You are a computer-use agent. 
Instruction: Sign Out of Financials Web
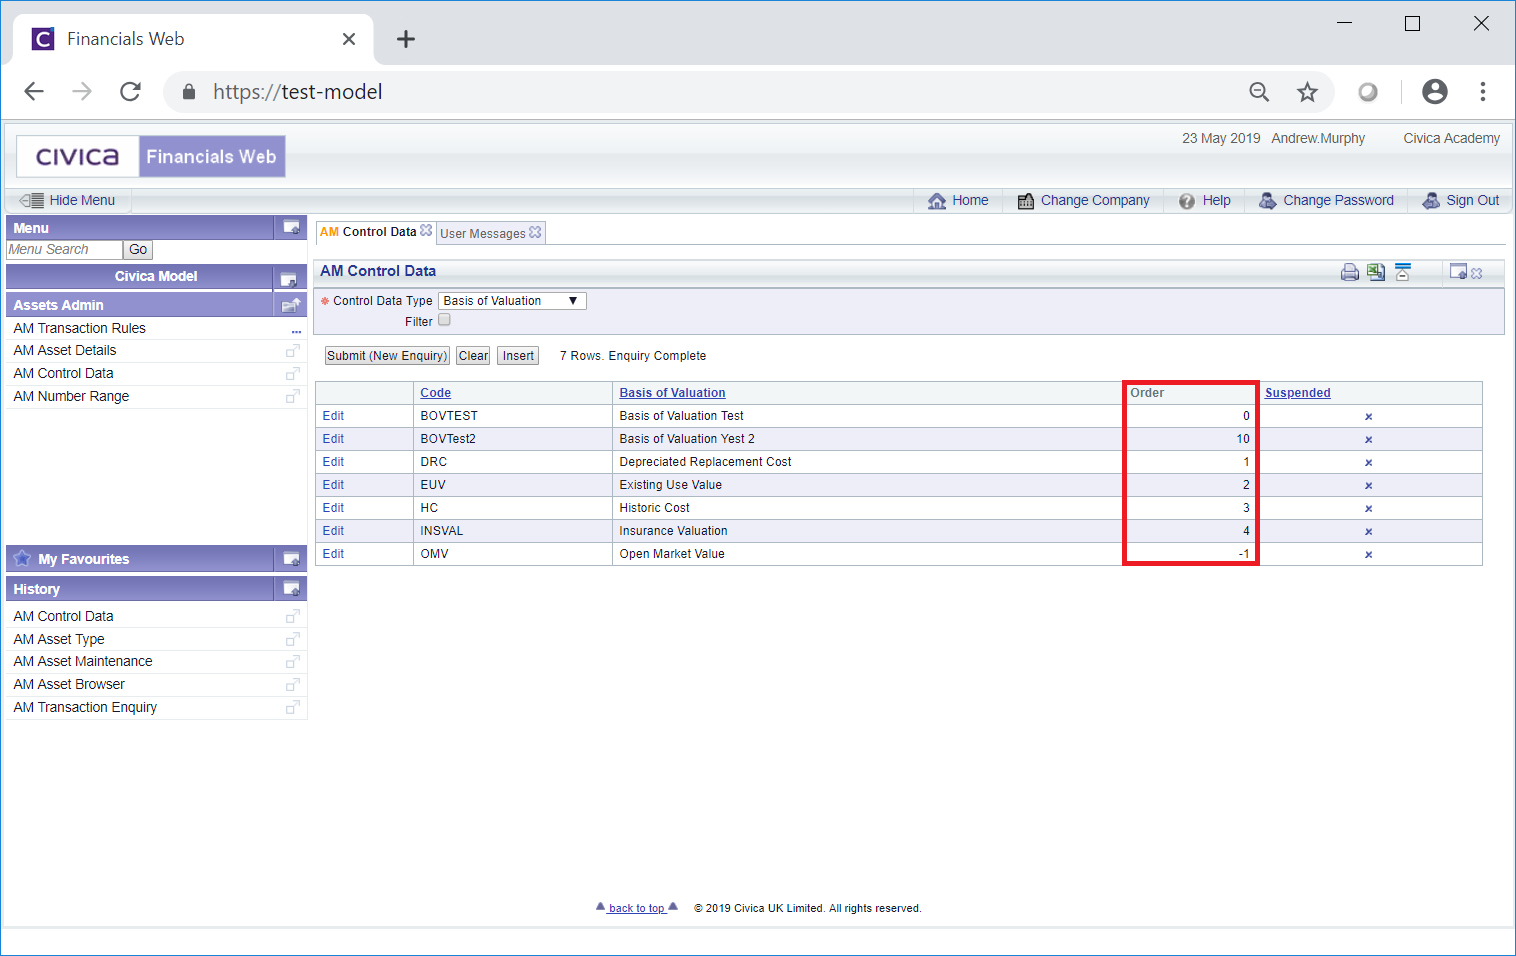pyautogui.click(x=1461, y=201)
